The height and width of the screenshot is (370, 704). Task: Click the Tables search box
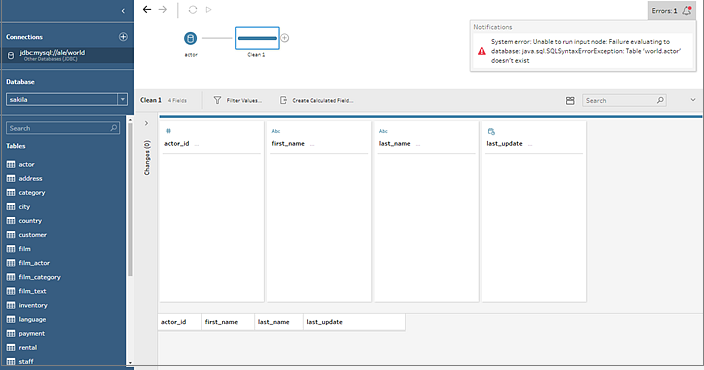63,128
